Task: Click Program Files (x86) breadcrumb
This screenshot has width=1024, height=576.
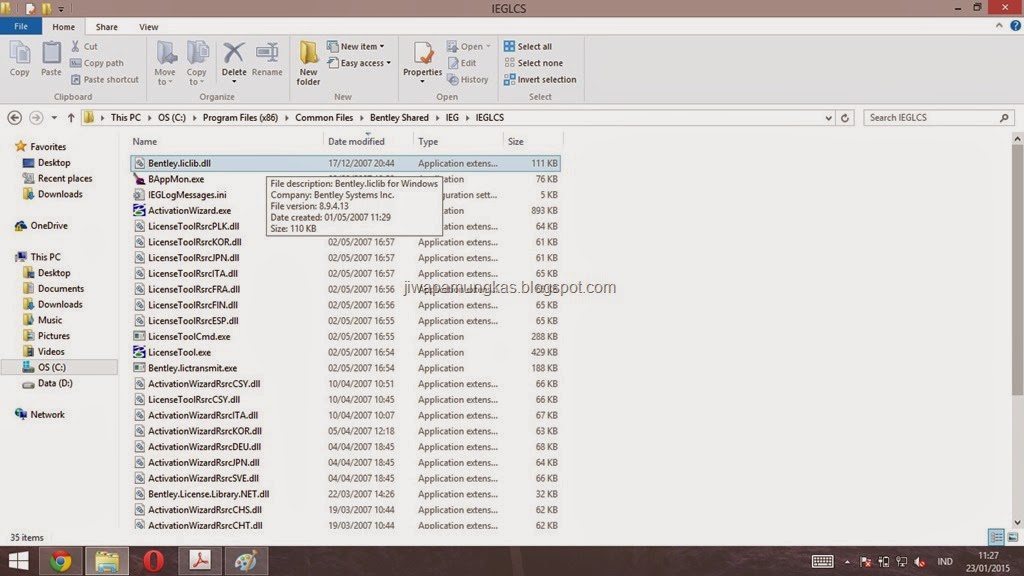Action: tap(240, 118)
